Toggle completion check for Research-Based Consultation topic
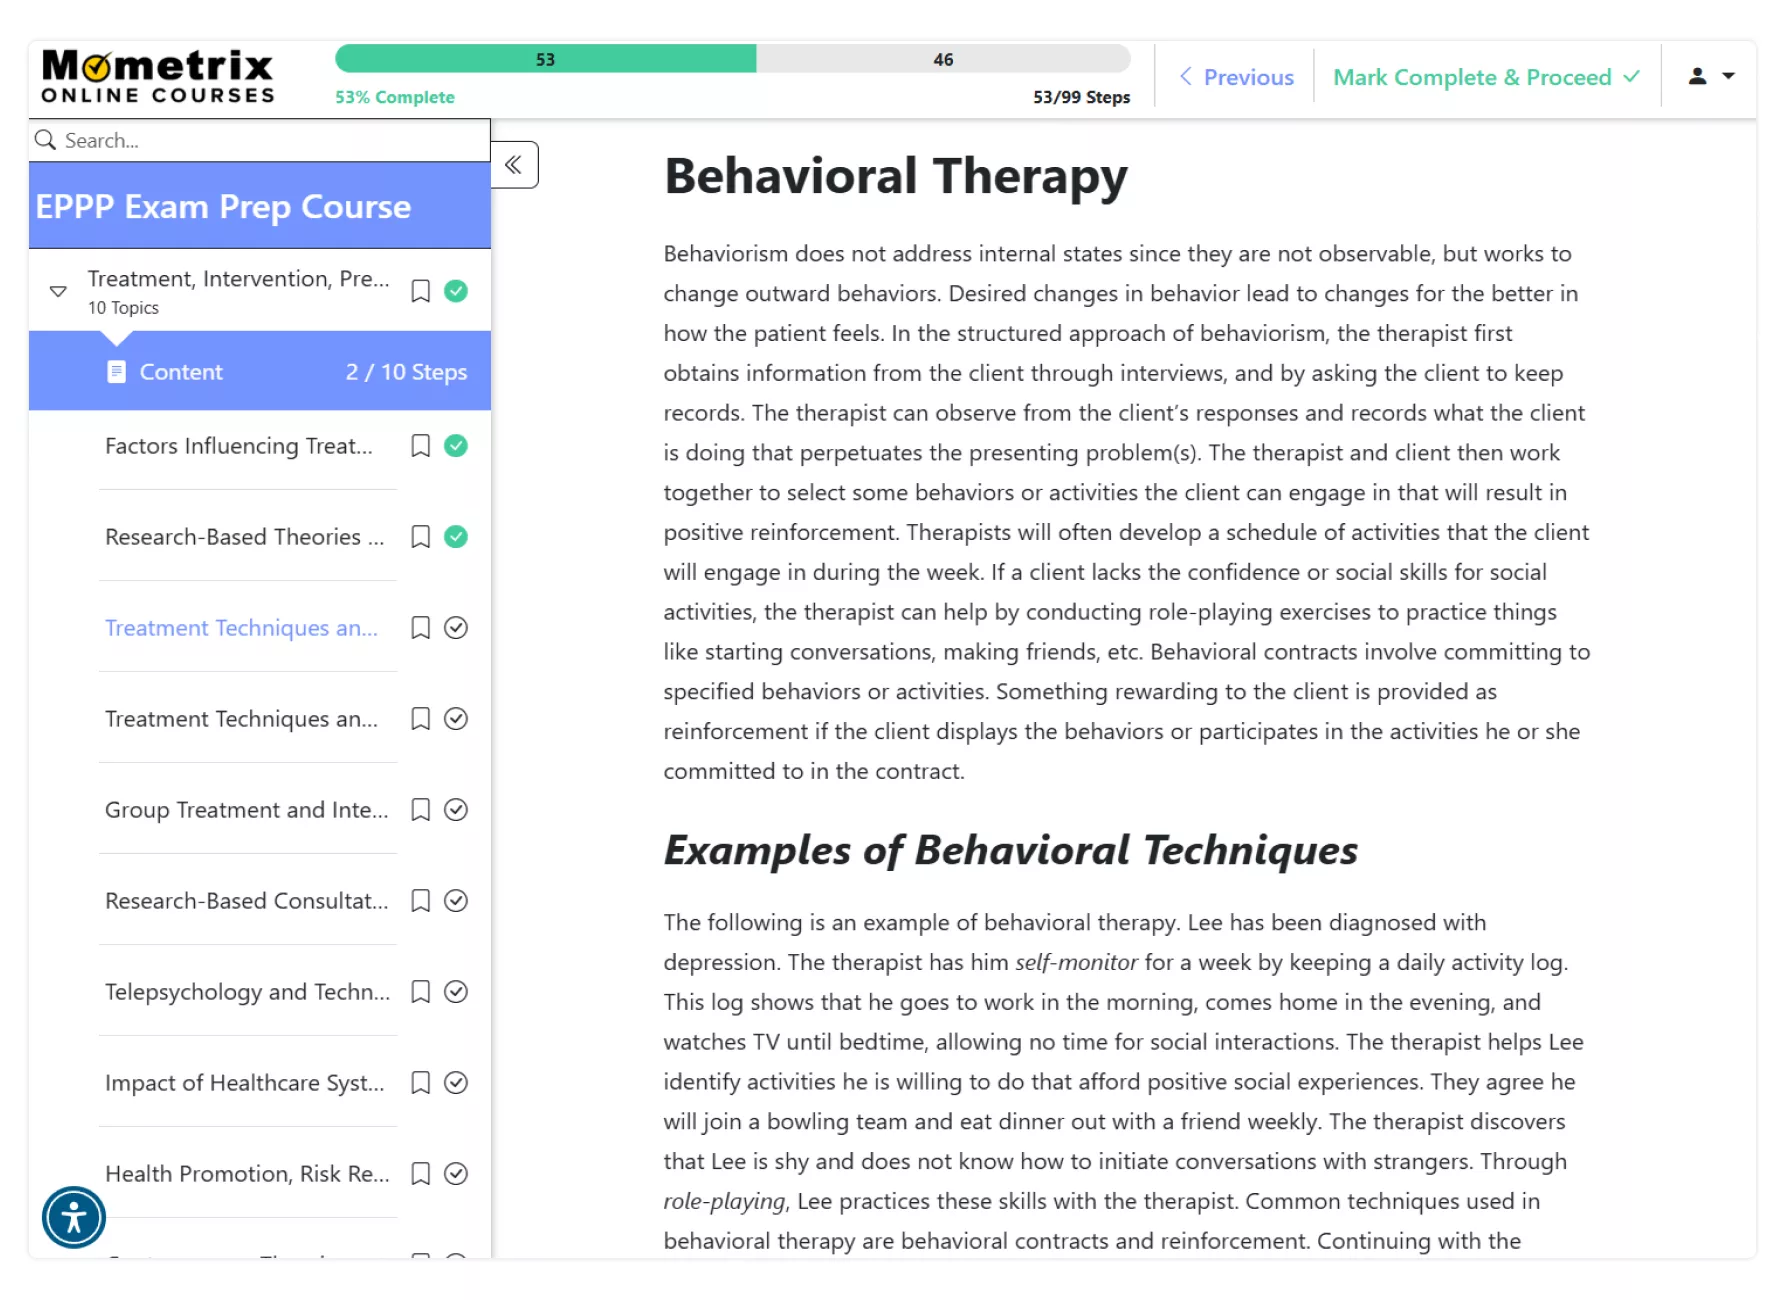The height and width of the screenshot is (1300, 1784). (456, 901)
